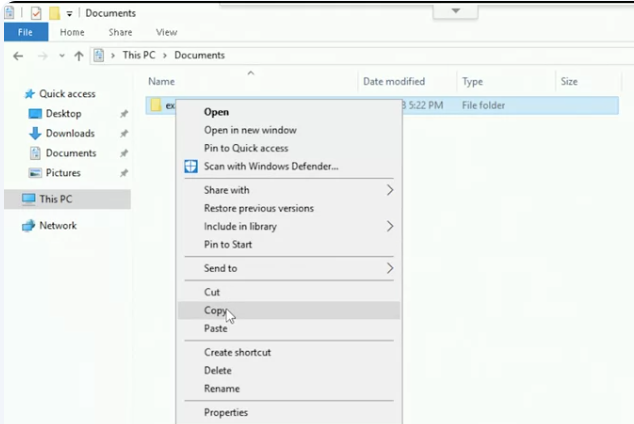Screen dimensions: 634x424
Task: Open Desktop in the navigation pane
Action: (x=63, y=114)
